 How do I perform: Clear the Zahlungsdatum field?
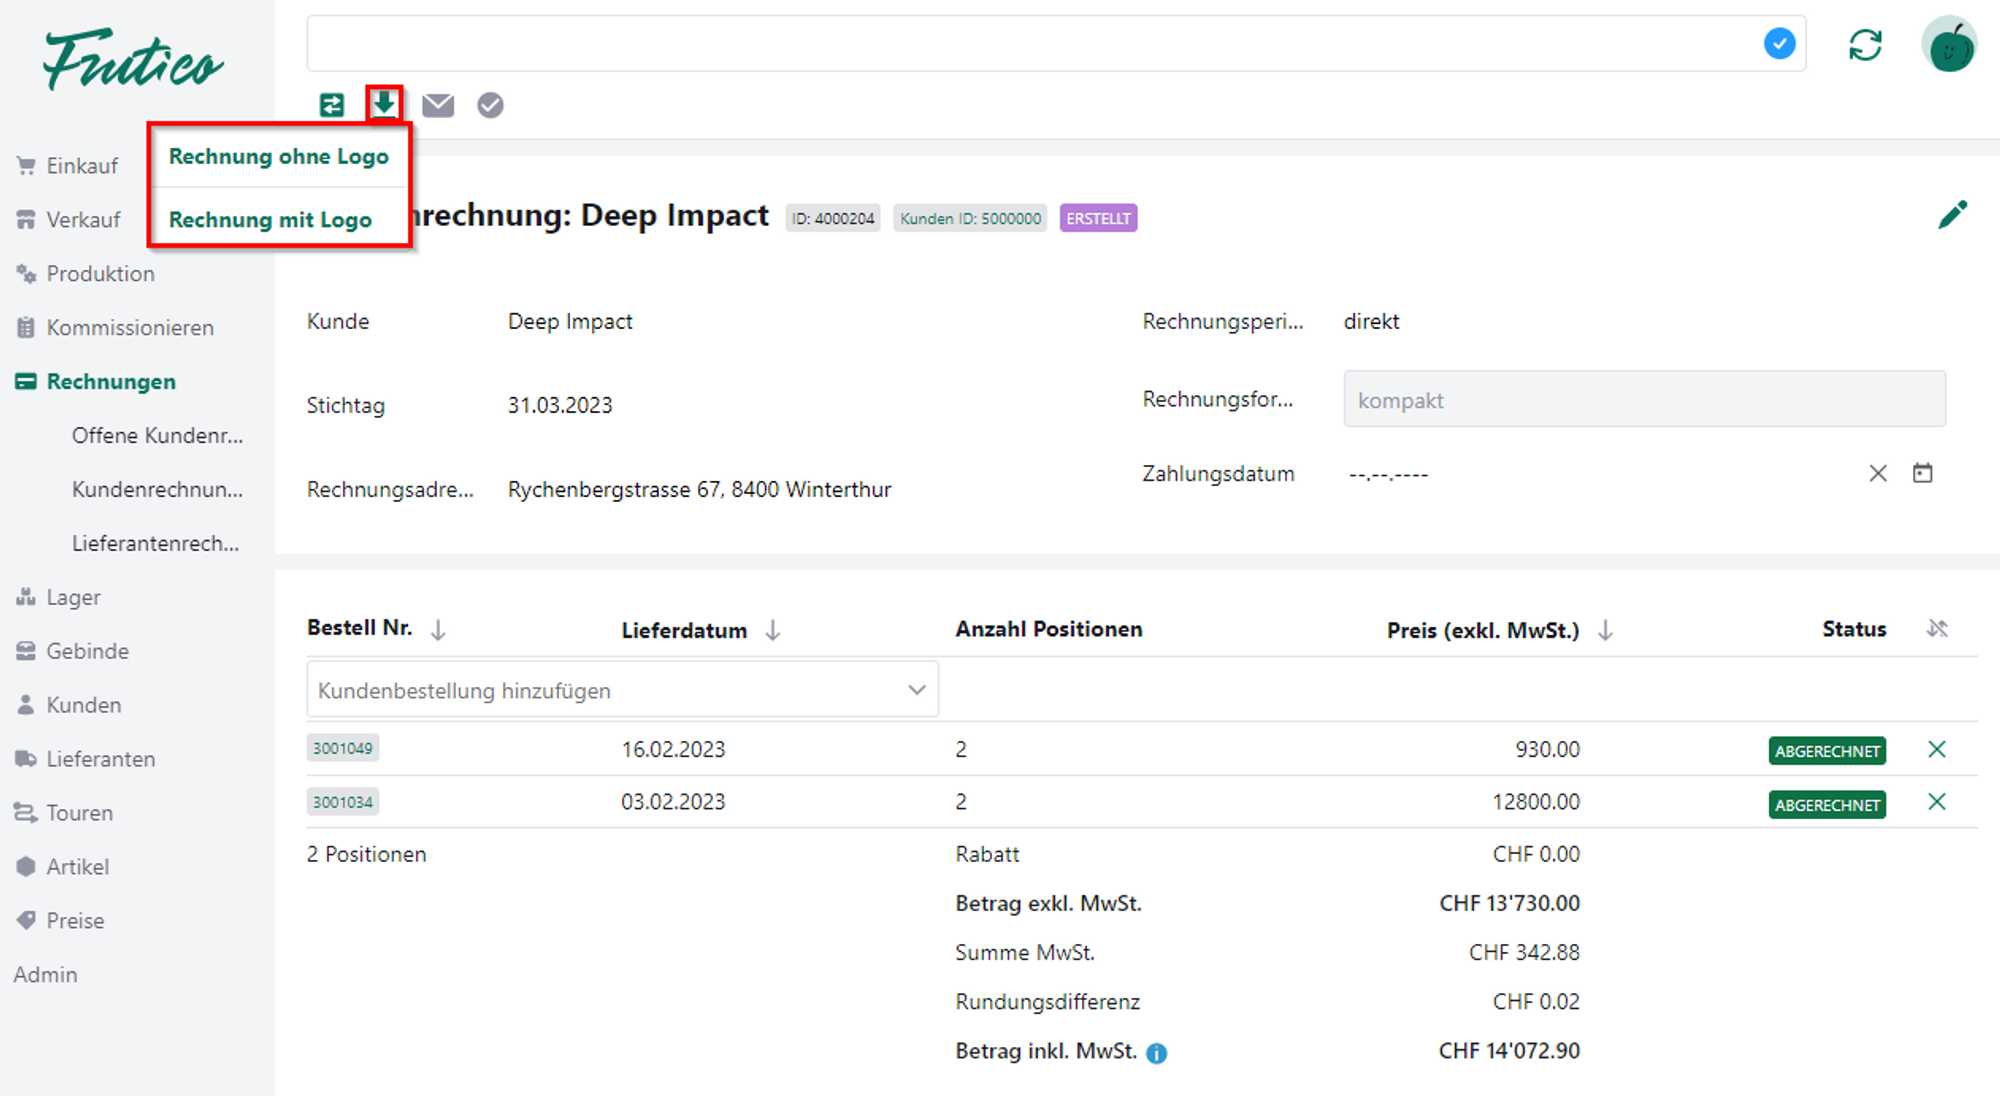coord(1878,473)
